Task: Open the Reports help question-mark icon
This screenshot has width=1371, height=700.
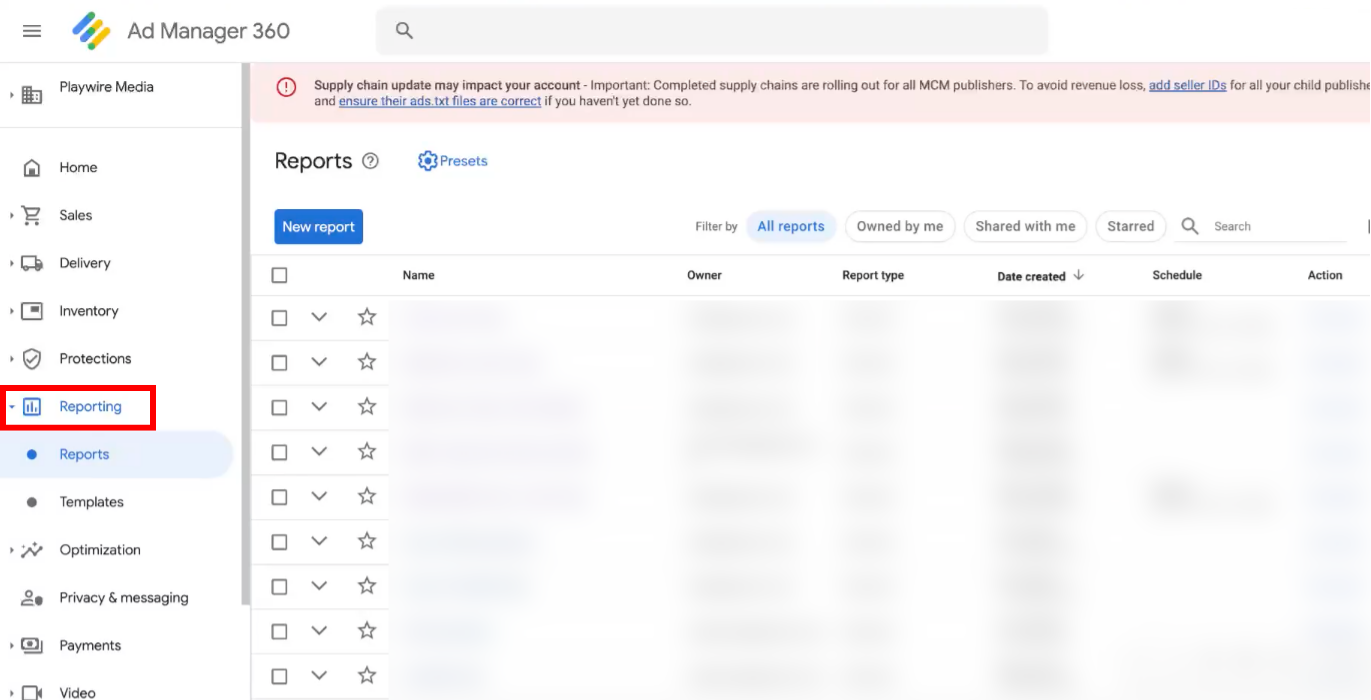Action: 370,161
